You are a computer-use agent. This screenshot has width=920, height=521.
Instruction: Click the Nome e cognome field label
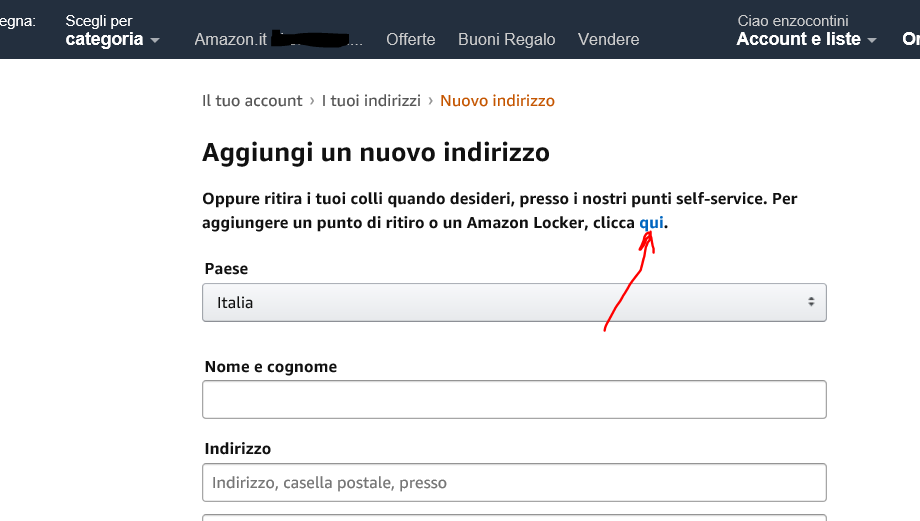pyautogui.click(x=270, y=367)
